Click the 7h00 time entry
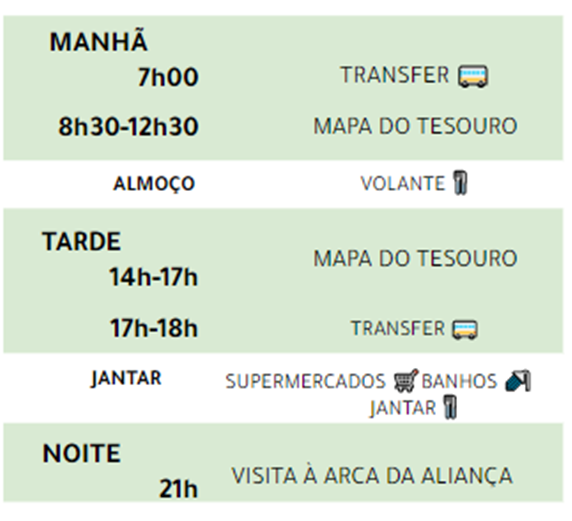The width and height of the screenshot is (572, 521). tap(168, 77)
